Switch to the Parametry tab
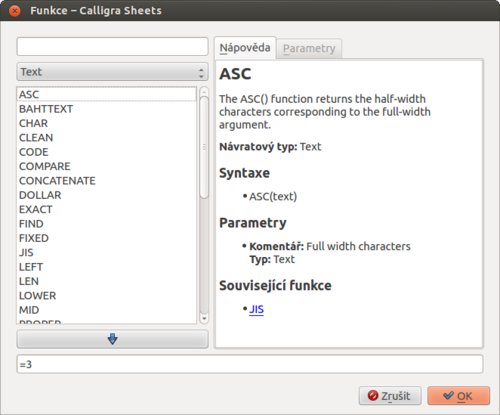Screen dimensions: 500x415 tap(309, 49)
